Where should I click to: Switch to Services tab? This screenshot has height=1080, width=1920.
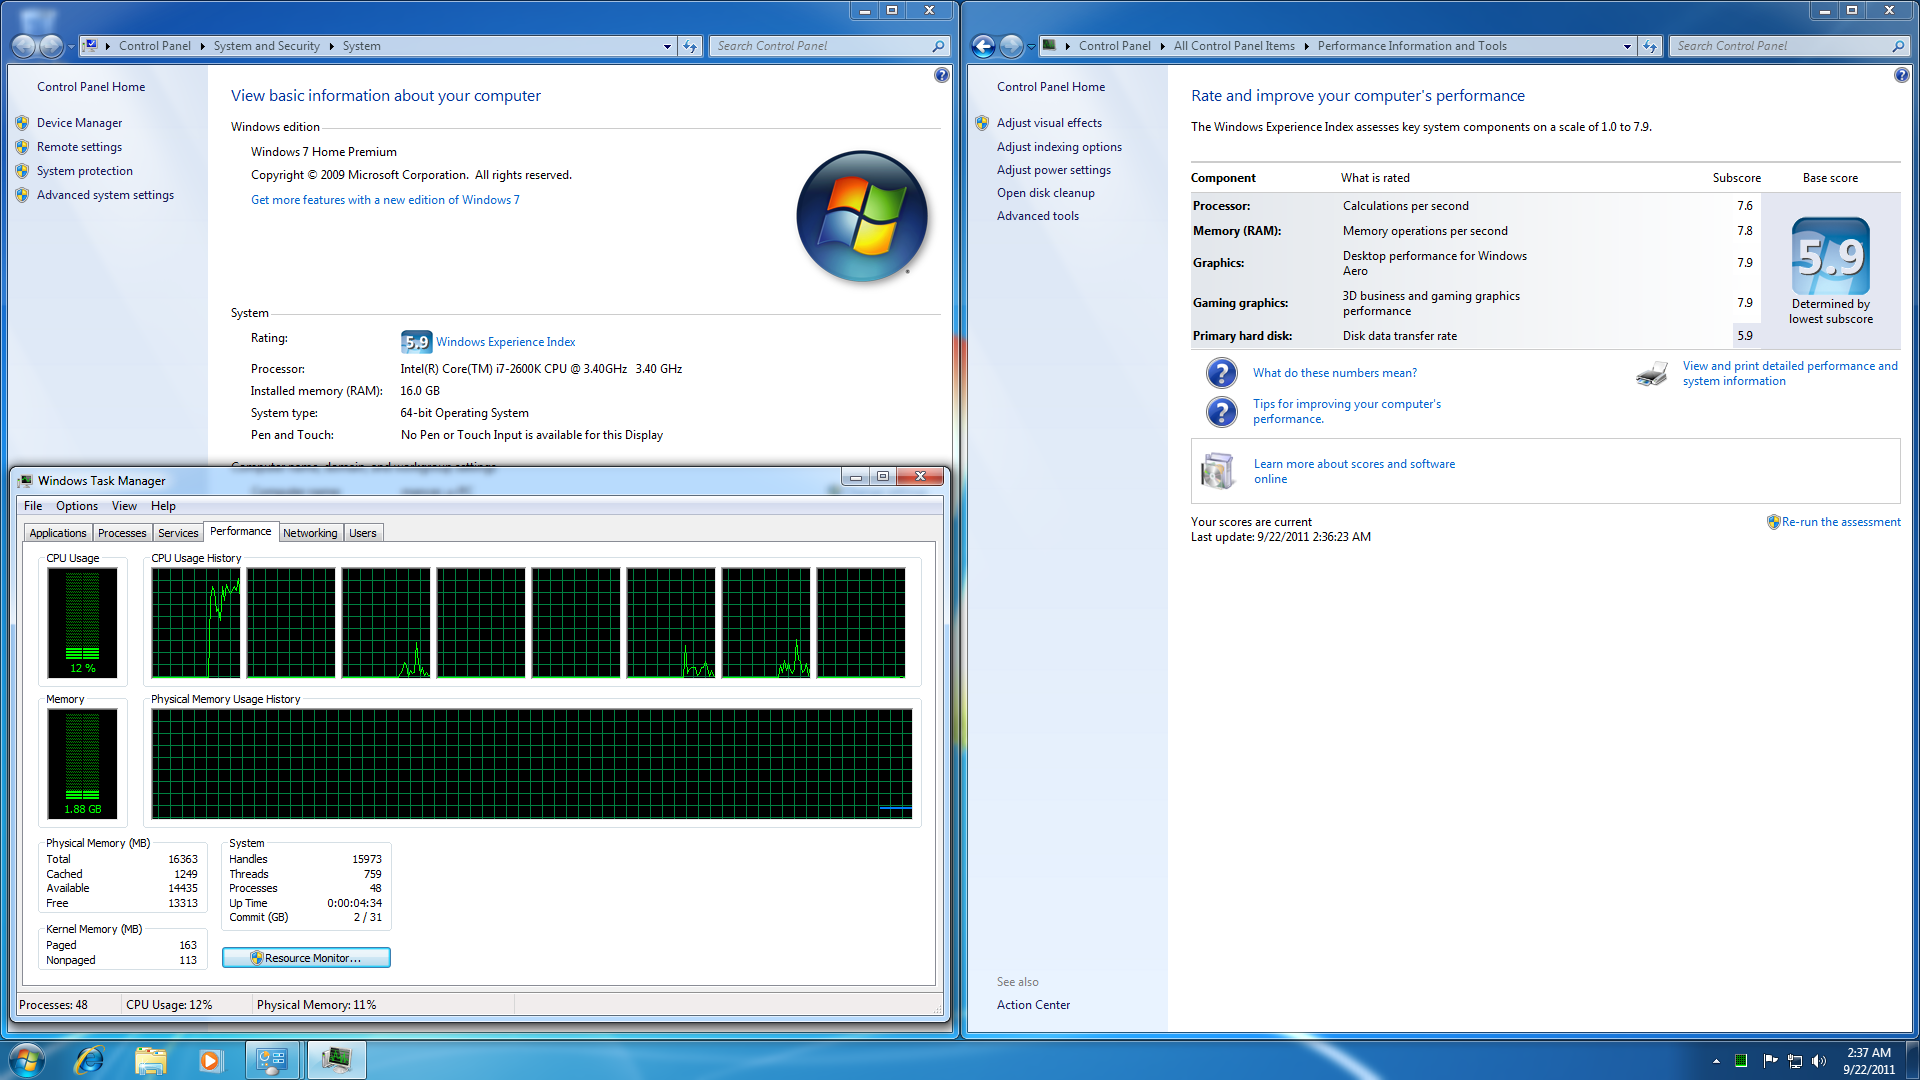click(178, 533)
